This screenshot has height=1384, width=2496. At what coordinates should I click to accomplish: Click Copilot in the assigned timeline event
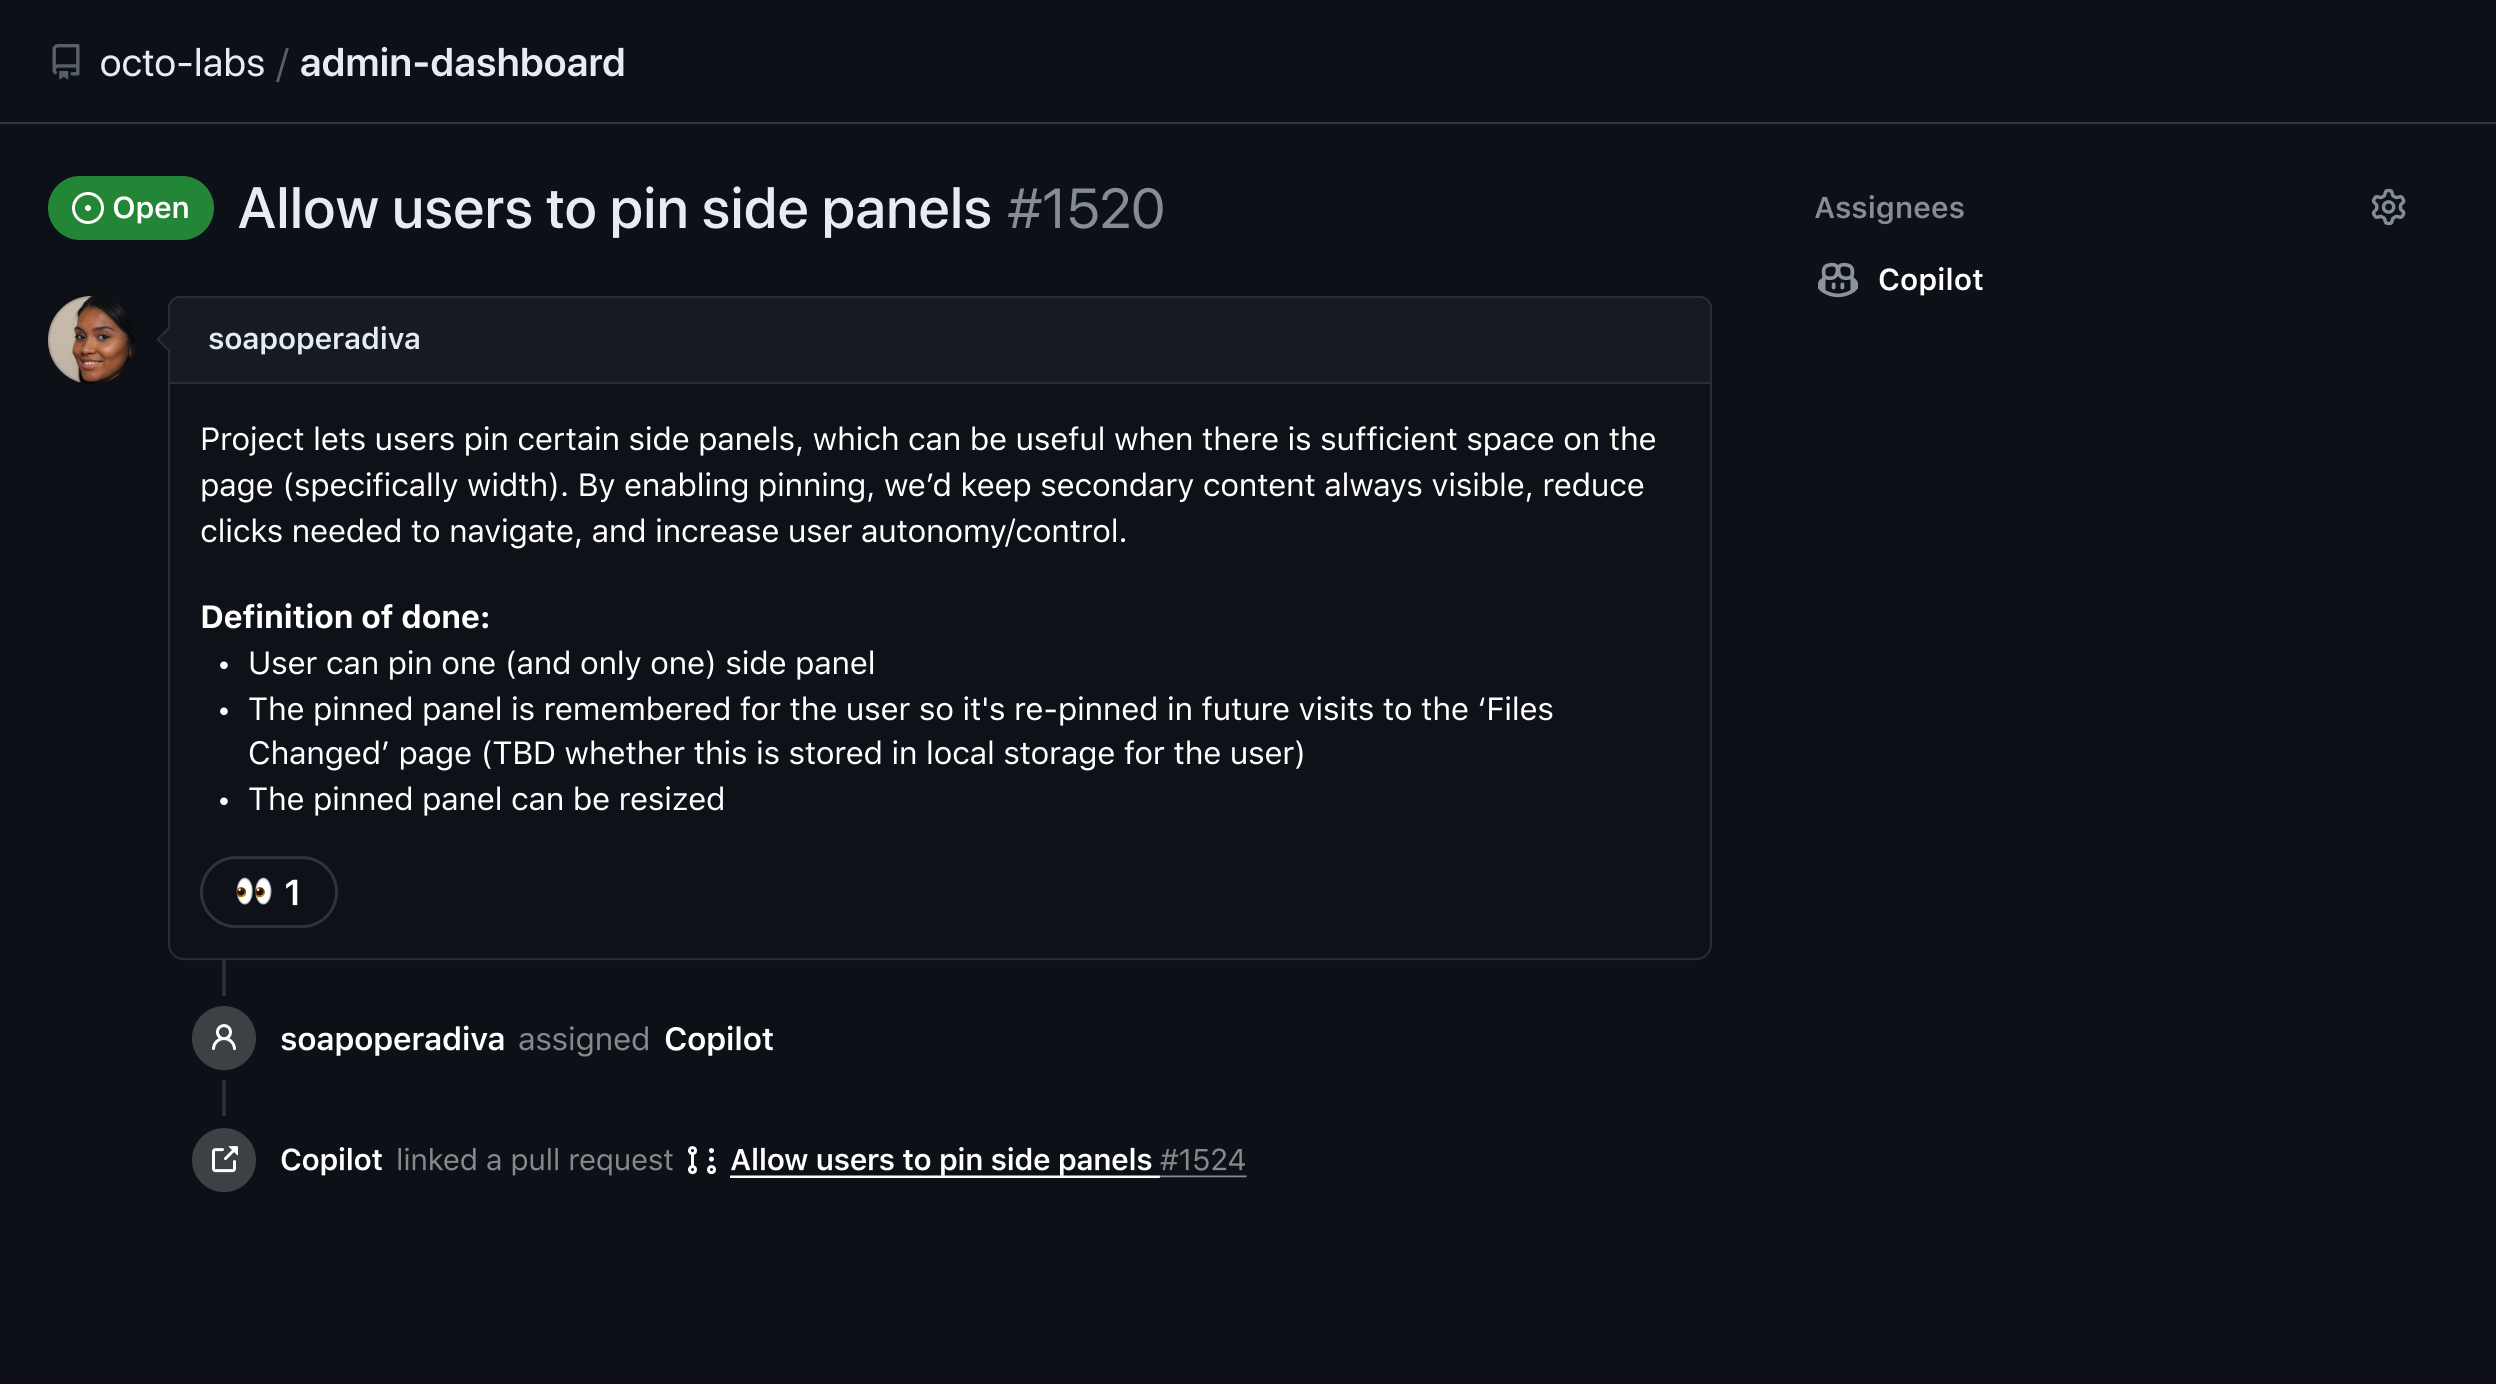pos(718,1039)
